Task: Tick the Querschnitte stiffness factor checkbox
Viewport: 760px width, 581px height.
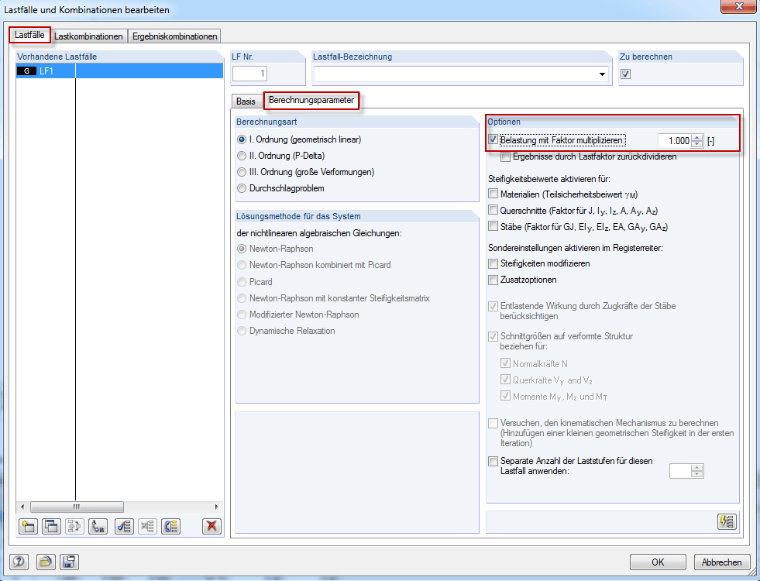Action: pos(493,210)
